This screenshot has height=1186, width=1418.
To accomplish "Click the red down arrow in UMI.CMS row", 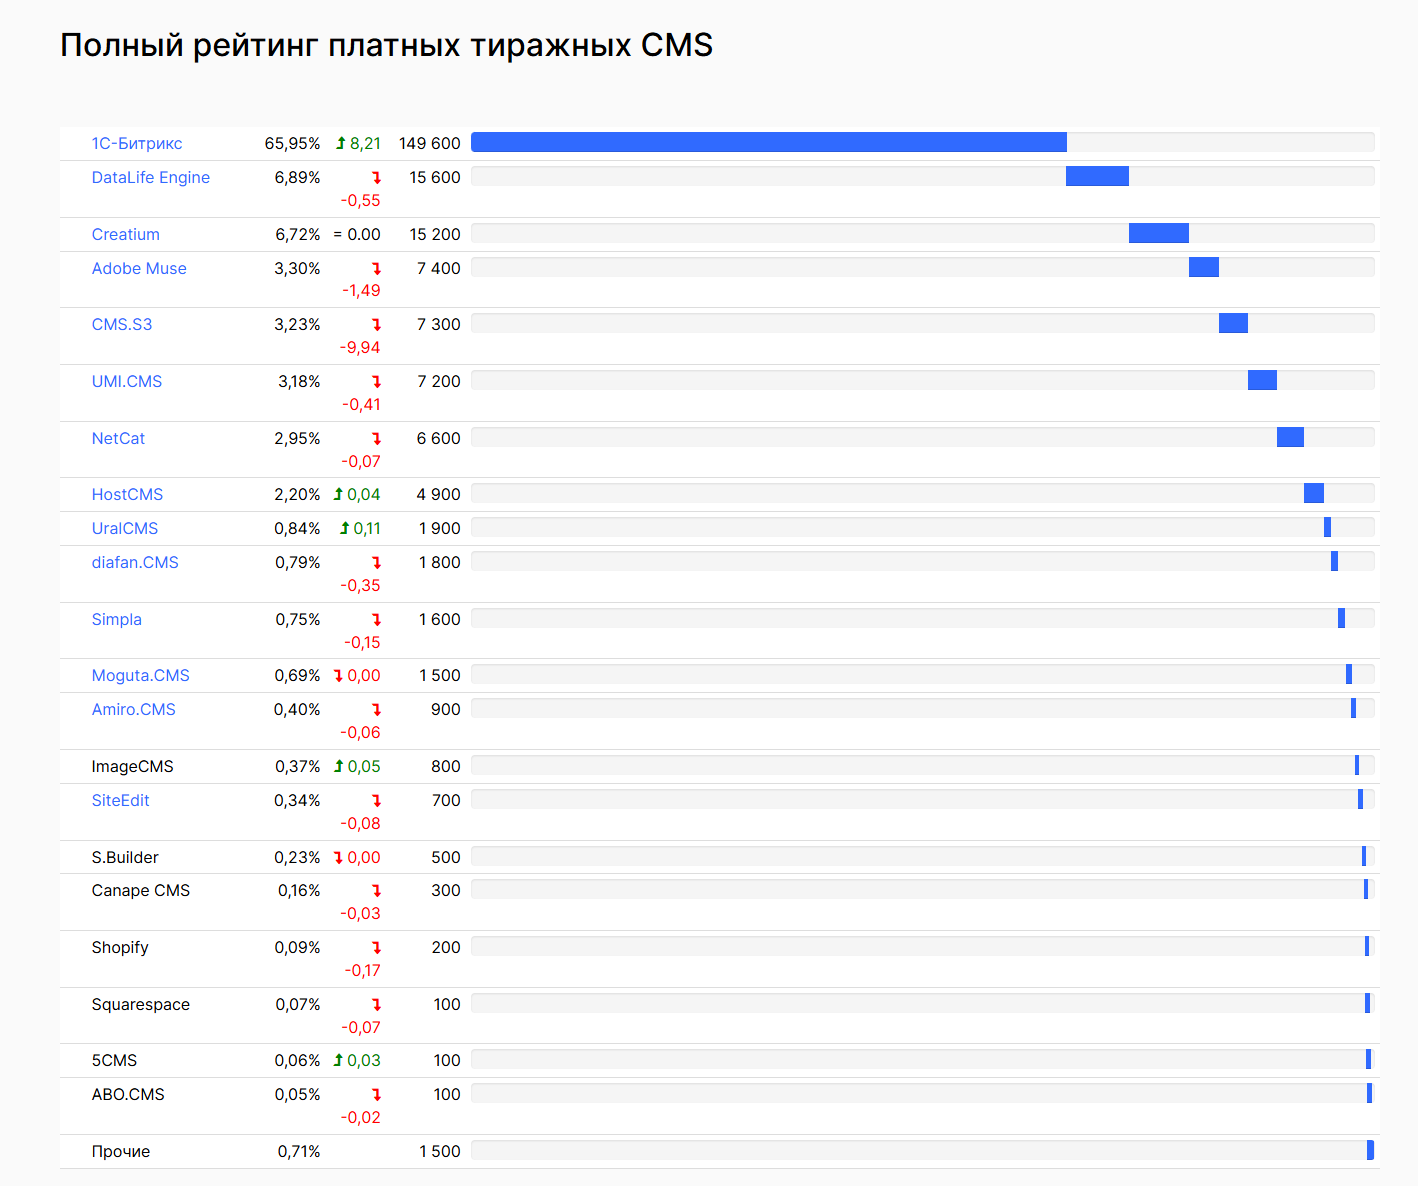I will tap(376, 382).
